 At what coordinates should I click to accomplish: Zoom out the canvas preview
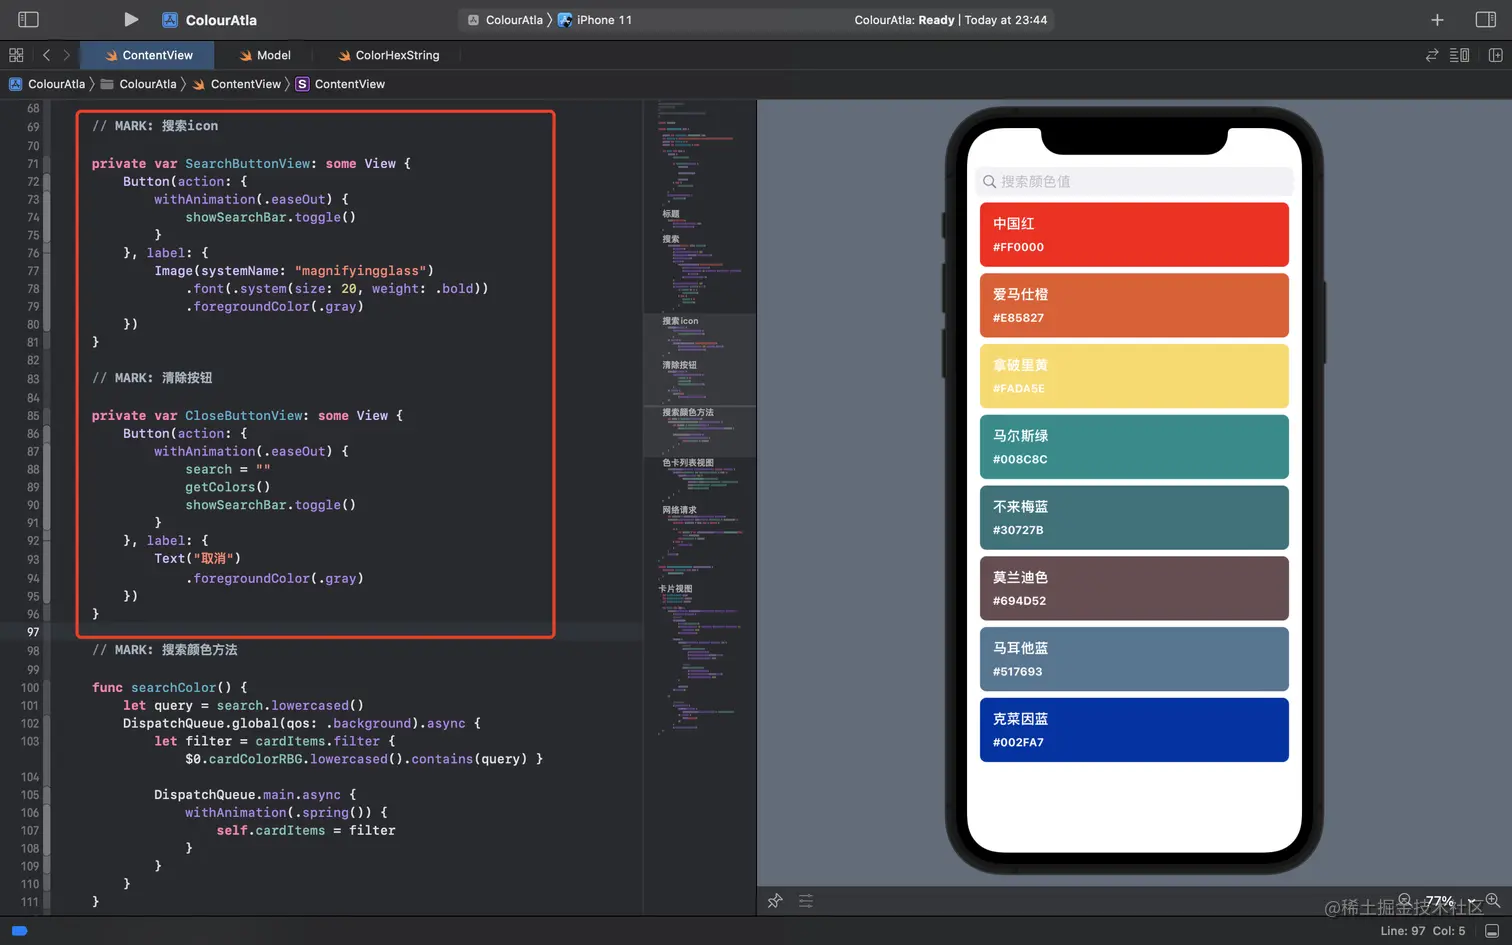tap(1405, 900)
